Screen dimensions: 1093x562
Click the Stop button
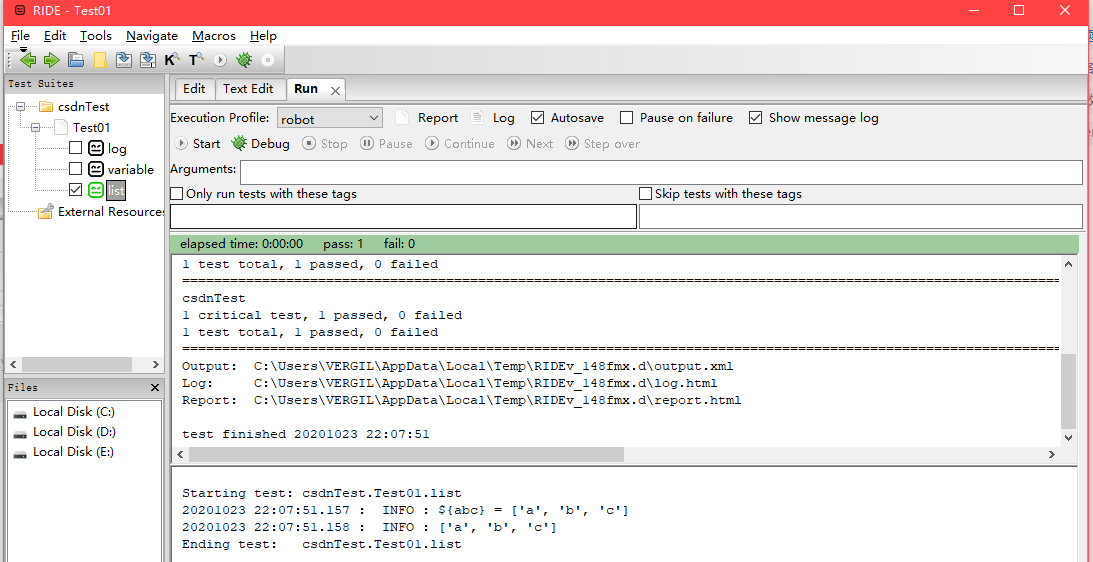324,144
